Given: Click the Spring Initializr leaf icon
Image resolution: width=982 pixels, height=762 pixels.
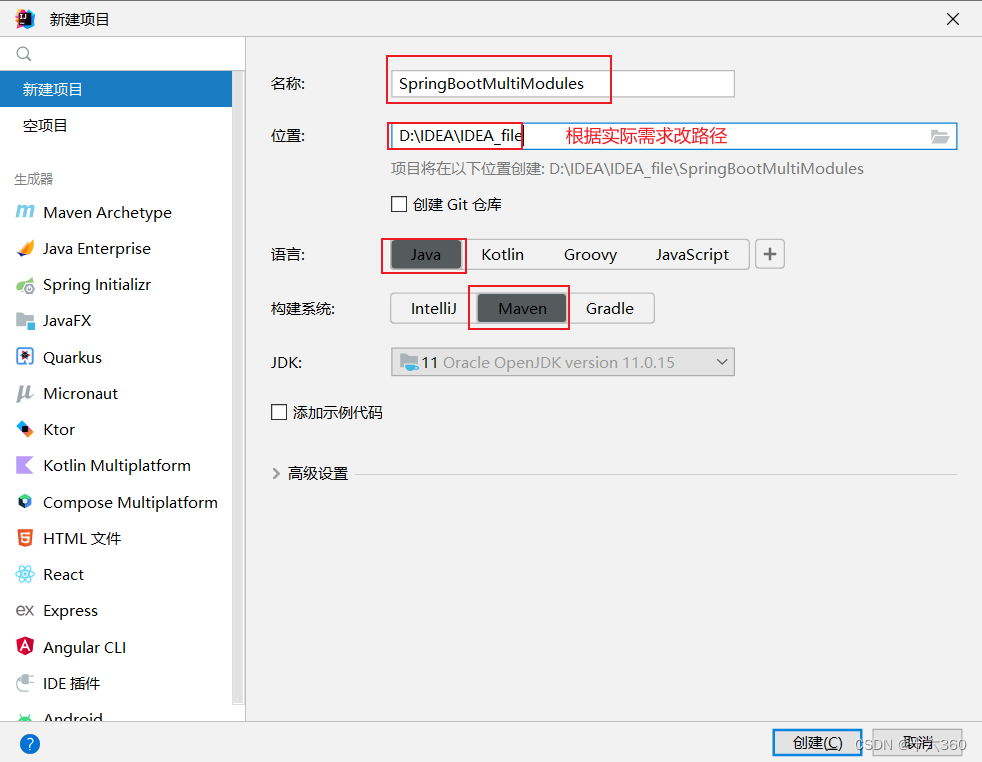Looking at the screenshot, I should pyautogui.click(x=25, y=286).
